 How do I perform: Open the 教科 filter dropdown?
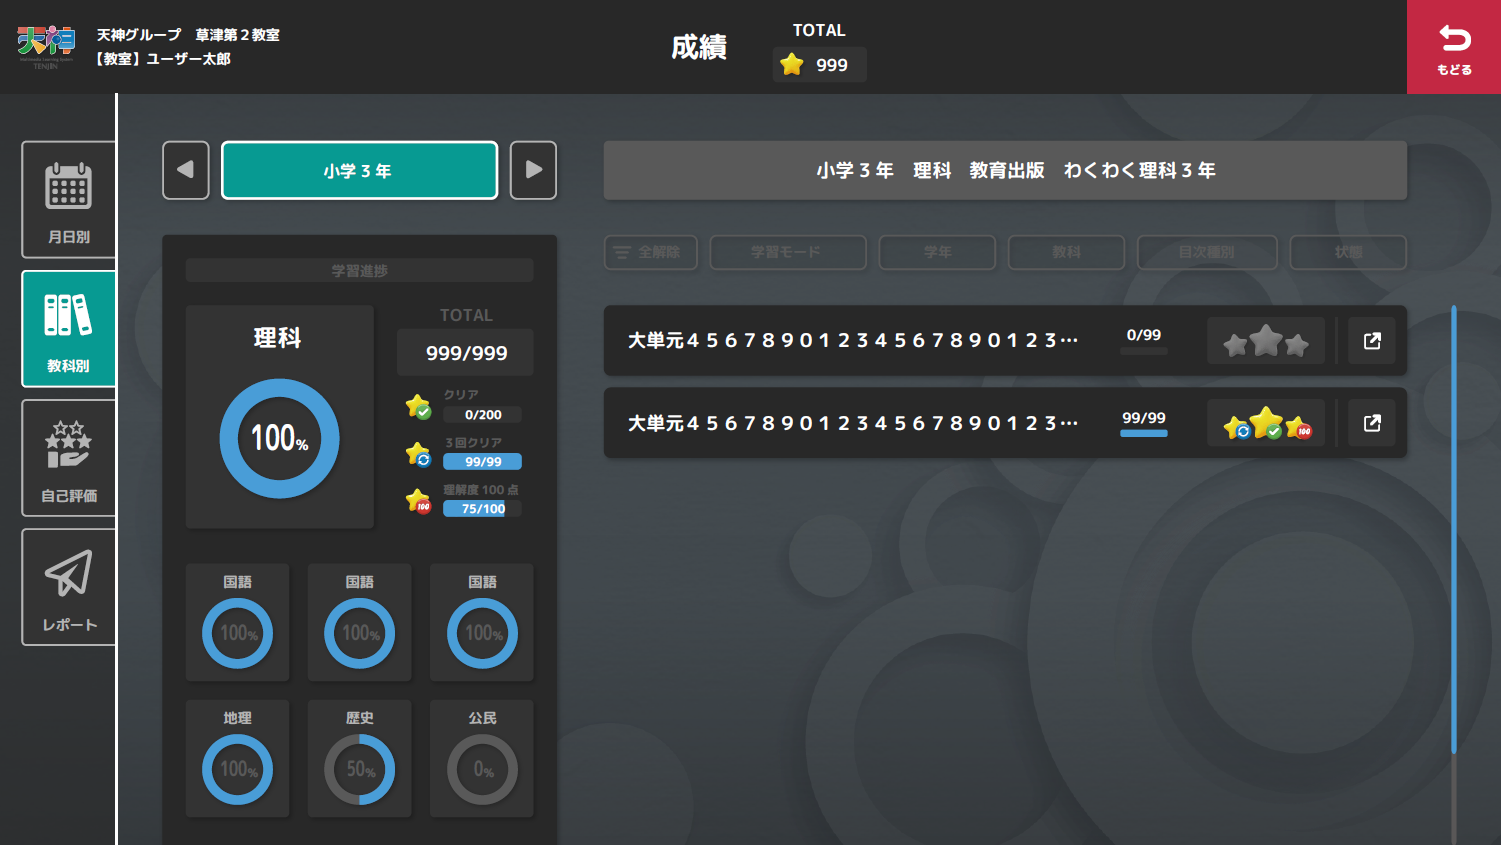tap(1066, 252)
